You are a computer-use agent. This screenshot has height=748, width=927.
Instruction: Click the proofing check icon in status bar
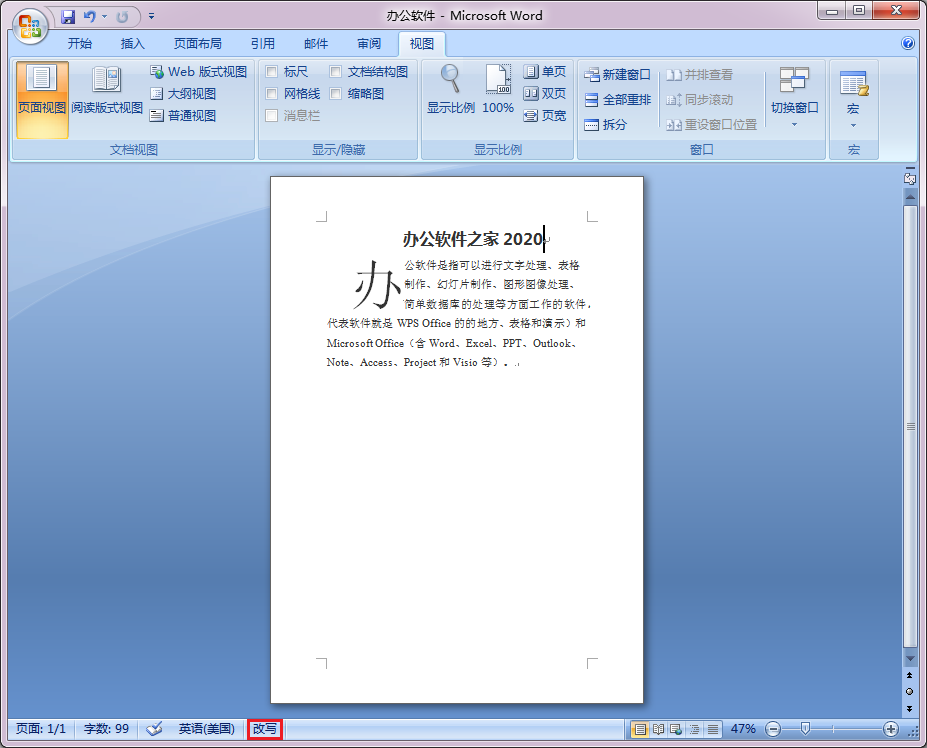pyautogui.click(x=154, y=728)
